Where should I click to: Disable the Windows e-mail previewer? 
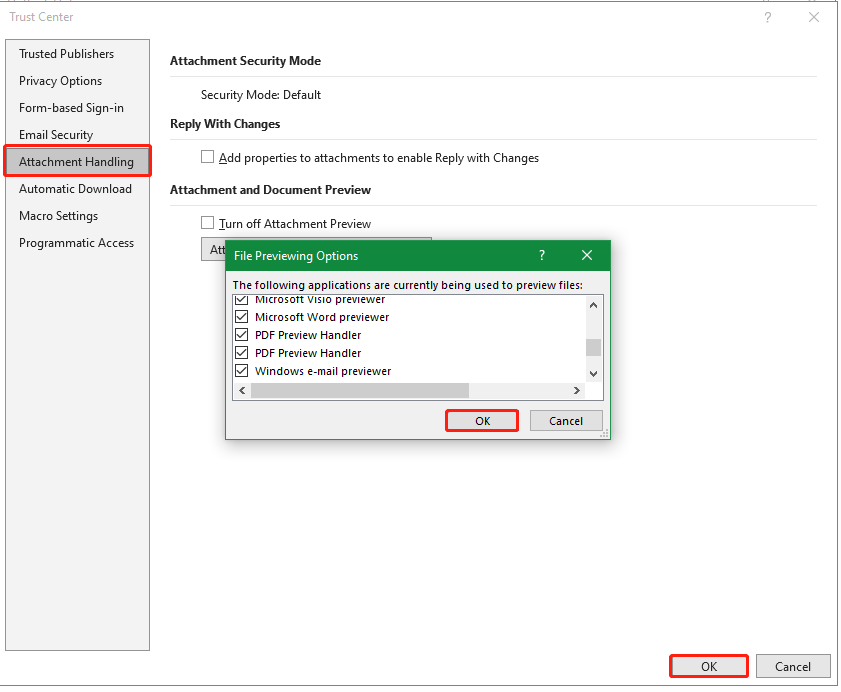[x=241, y=370]
